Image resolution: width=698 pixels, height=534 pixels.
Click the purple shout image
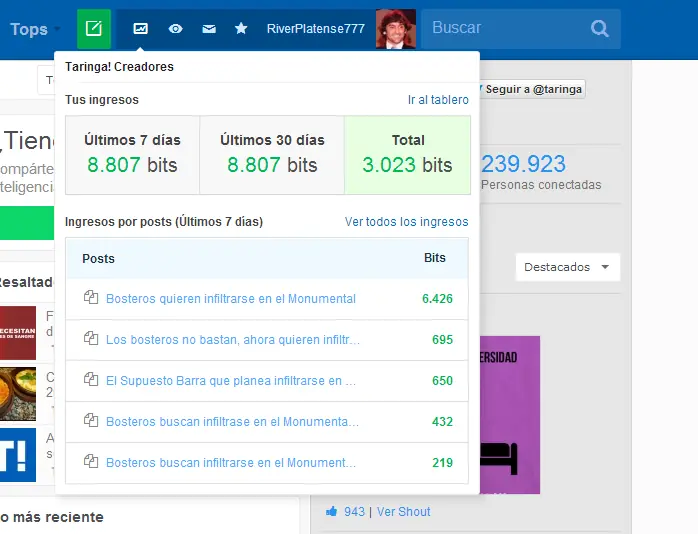(x=510, y=415)
